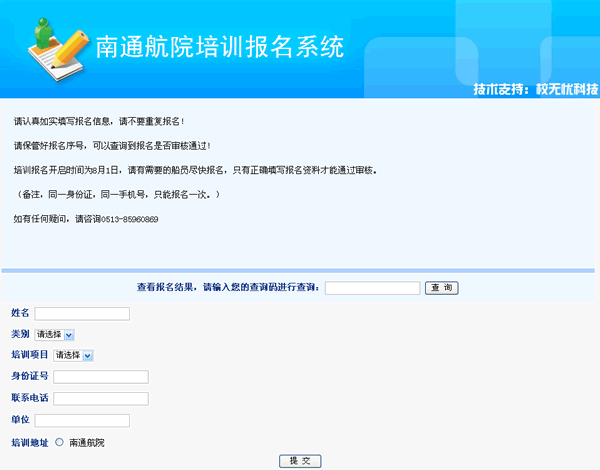
Task: Focus the 单位 input field
Action: pos(82,420)
